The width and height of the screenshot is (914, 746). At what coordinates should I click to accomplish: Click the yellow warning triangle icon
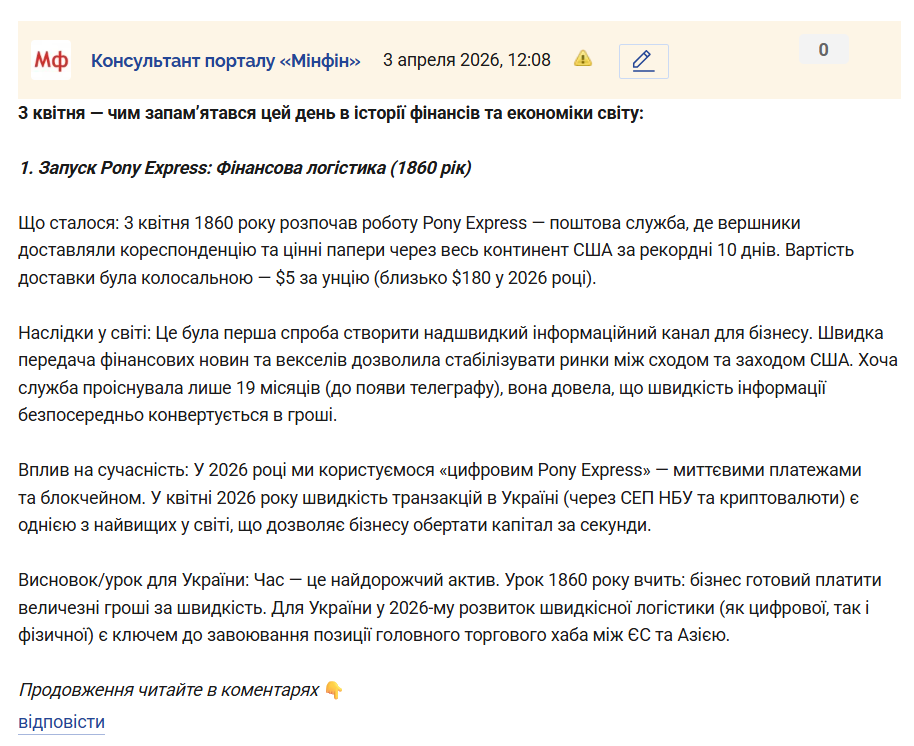pyautogui.click(x=583, y=59)
